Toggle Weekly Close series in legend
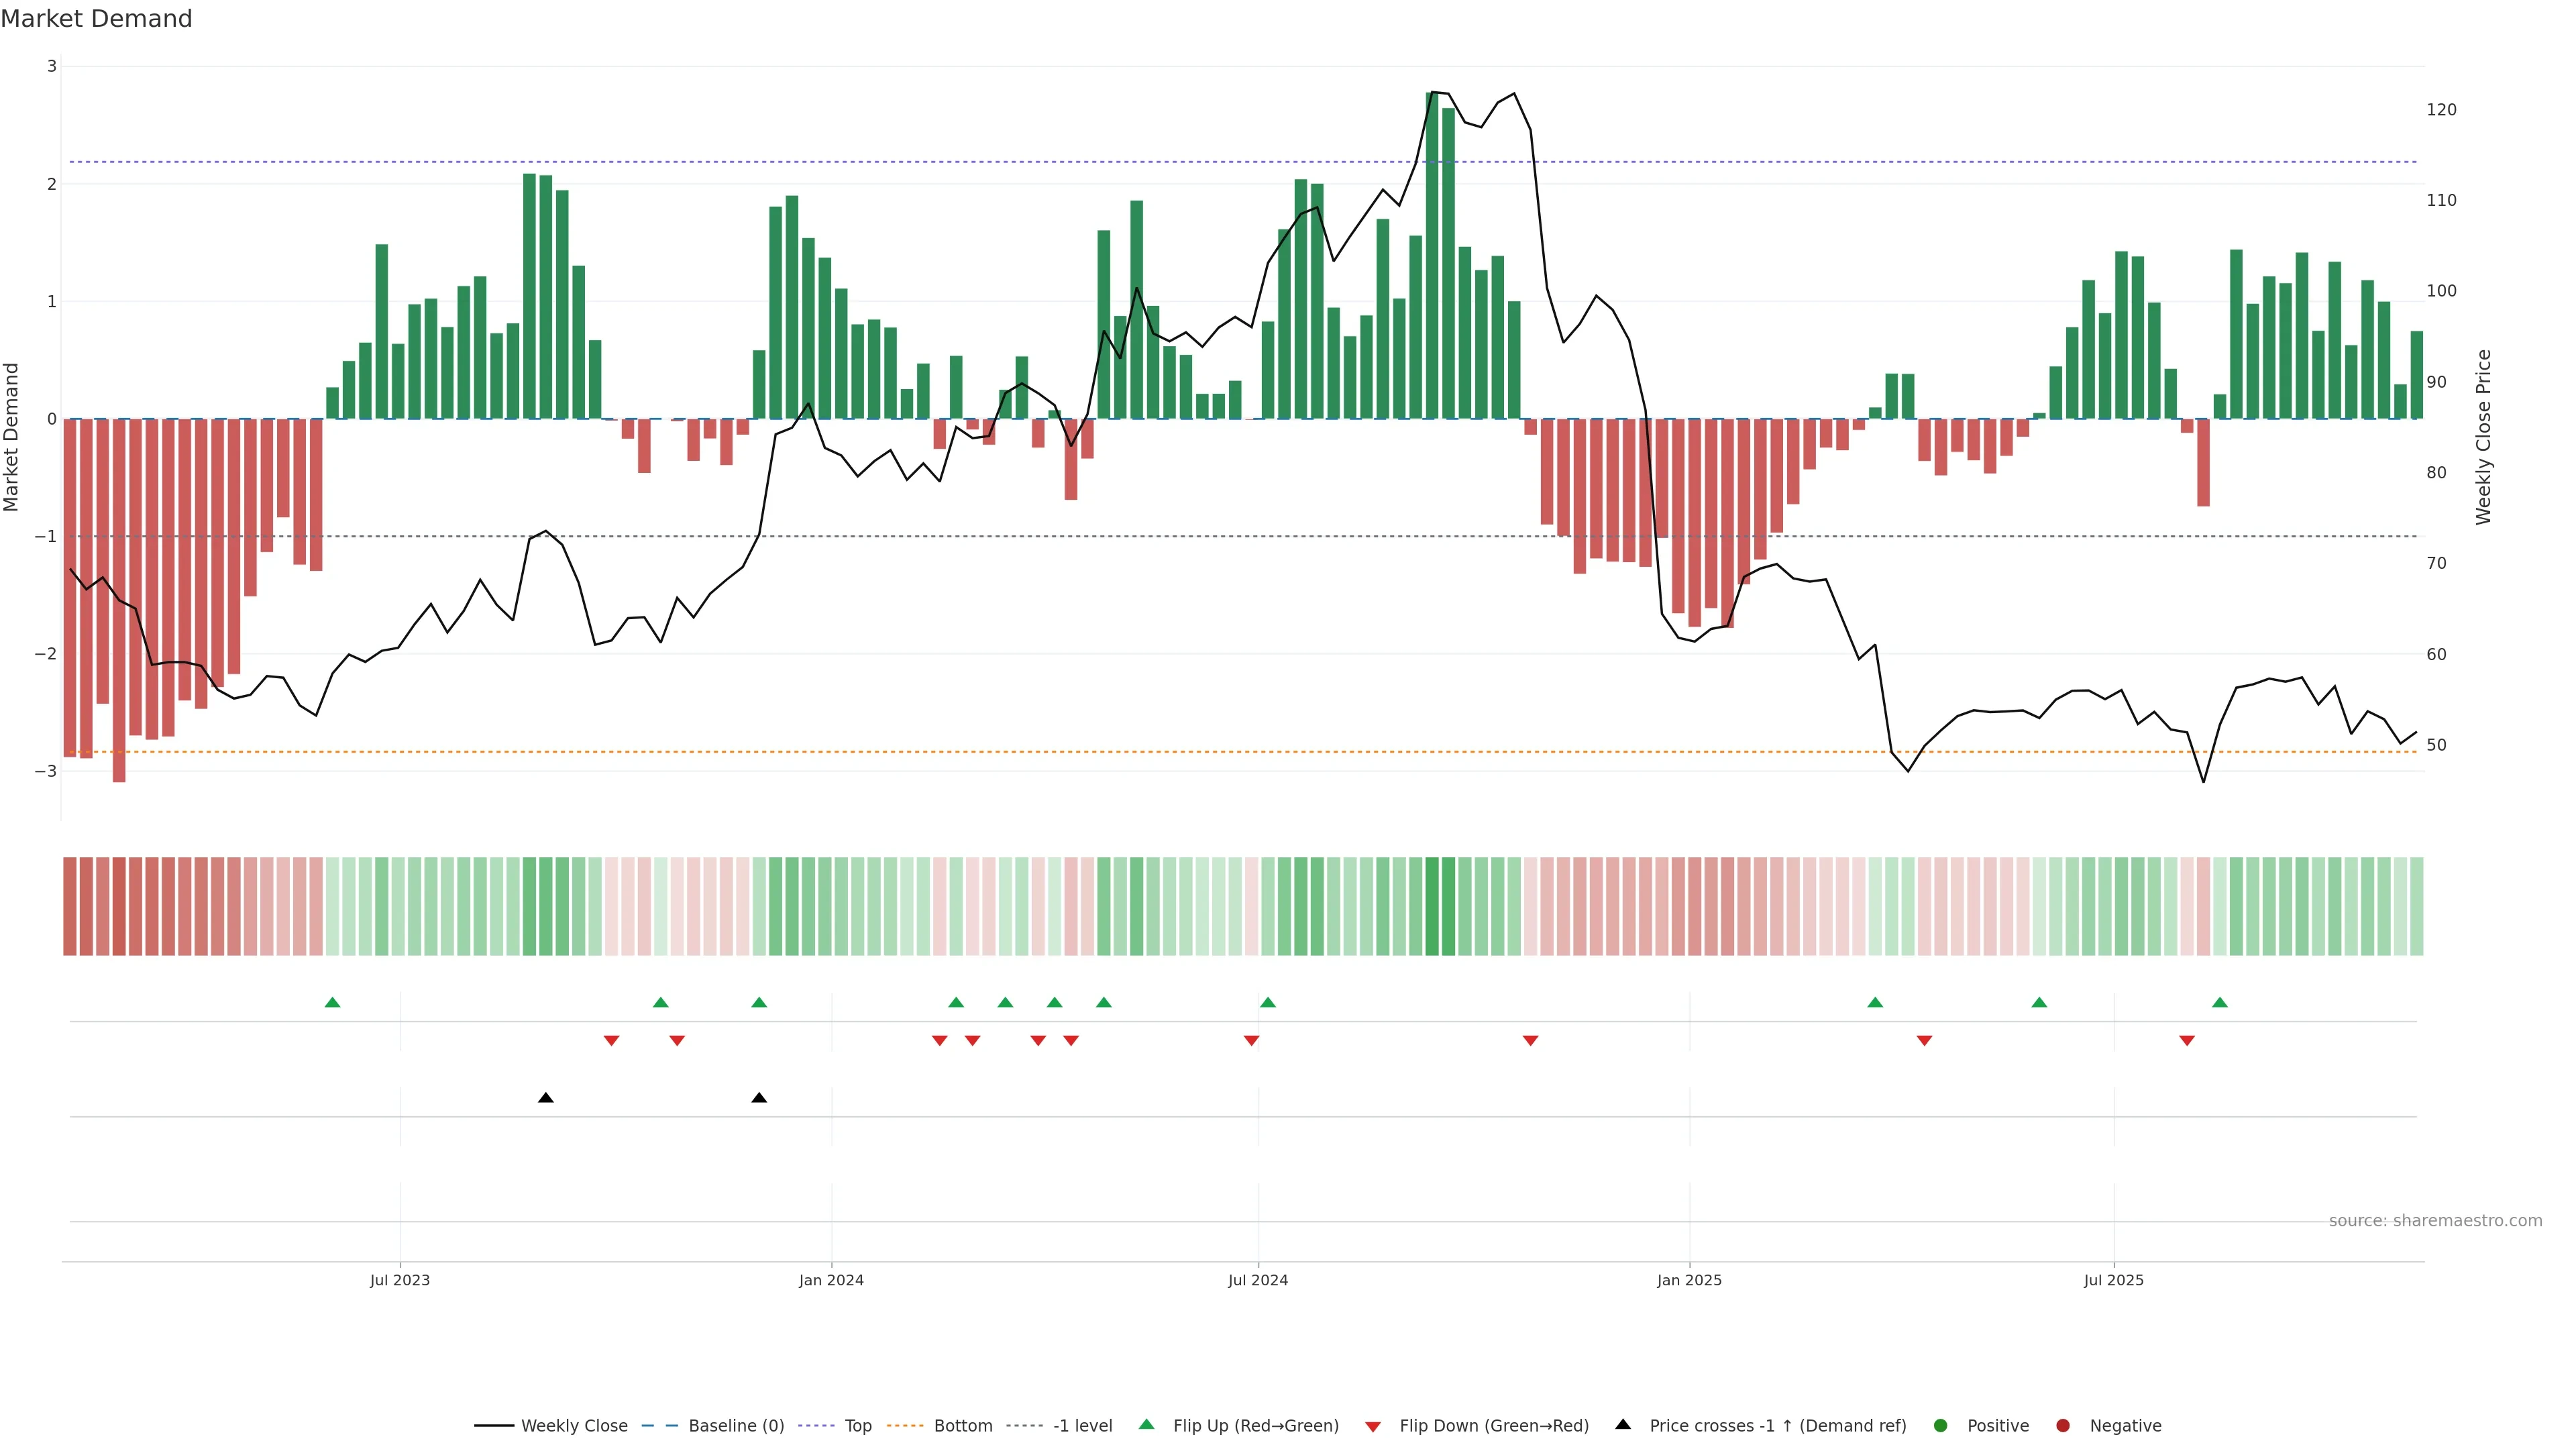Screen dimensions: 2576x1449 574,1425
